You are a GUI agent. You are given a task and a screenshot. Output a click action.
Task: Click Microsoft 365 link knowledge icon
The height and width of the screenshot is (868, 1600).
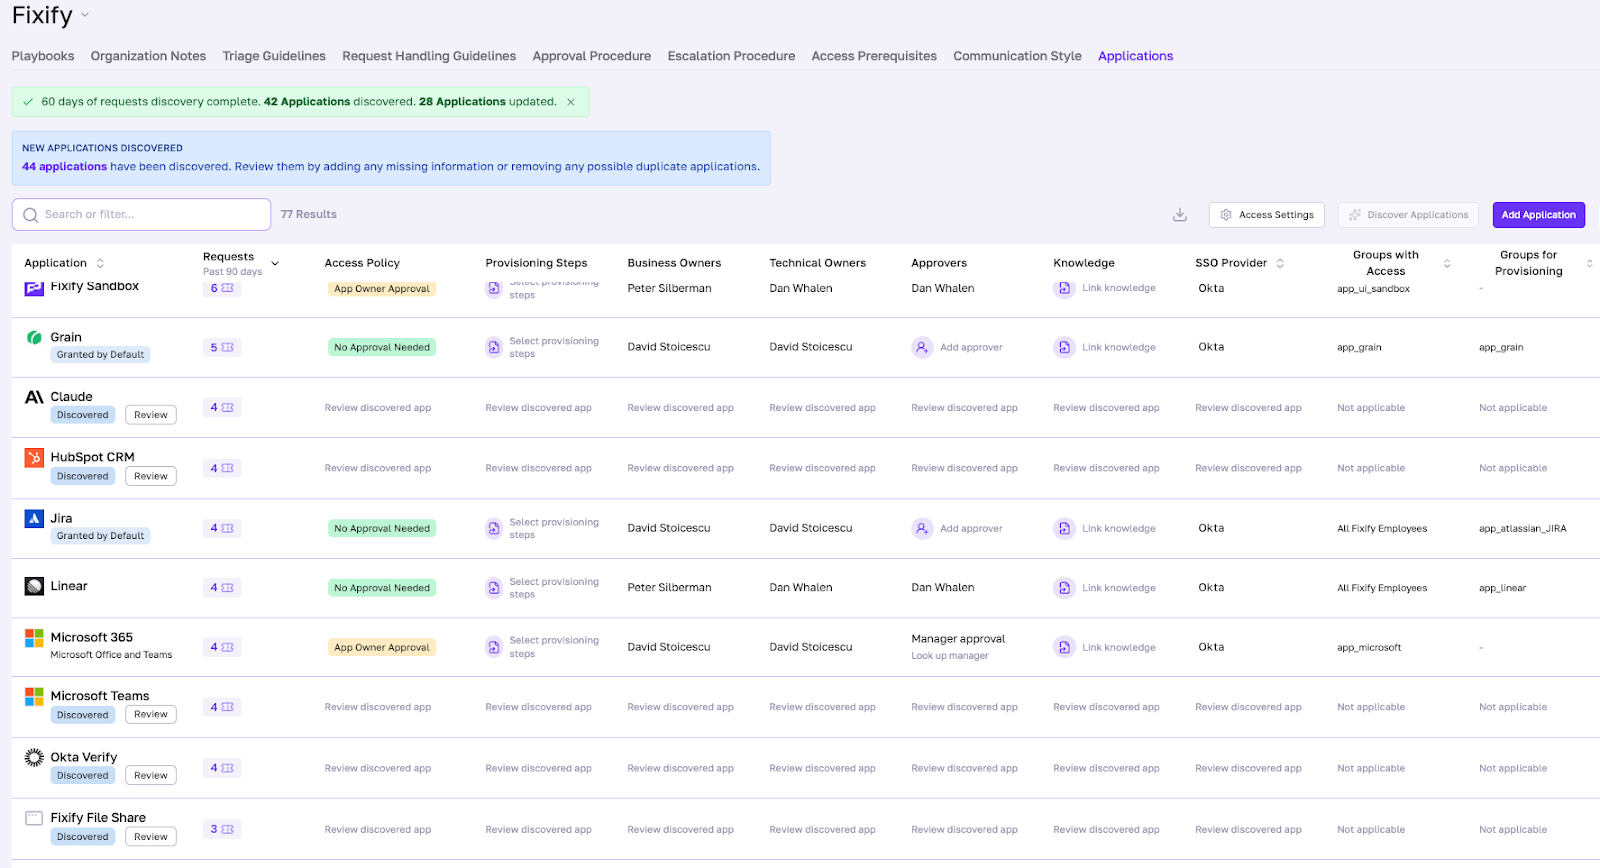(1064, 648)
